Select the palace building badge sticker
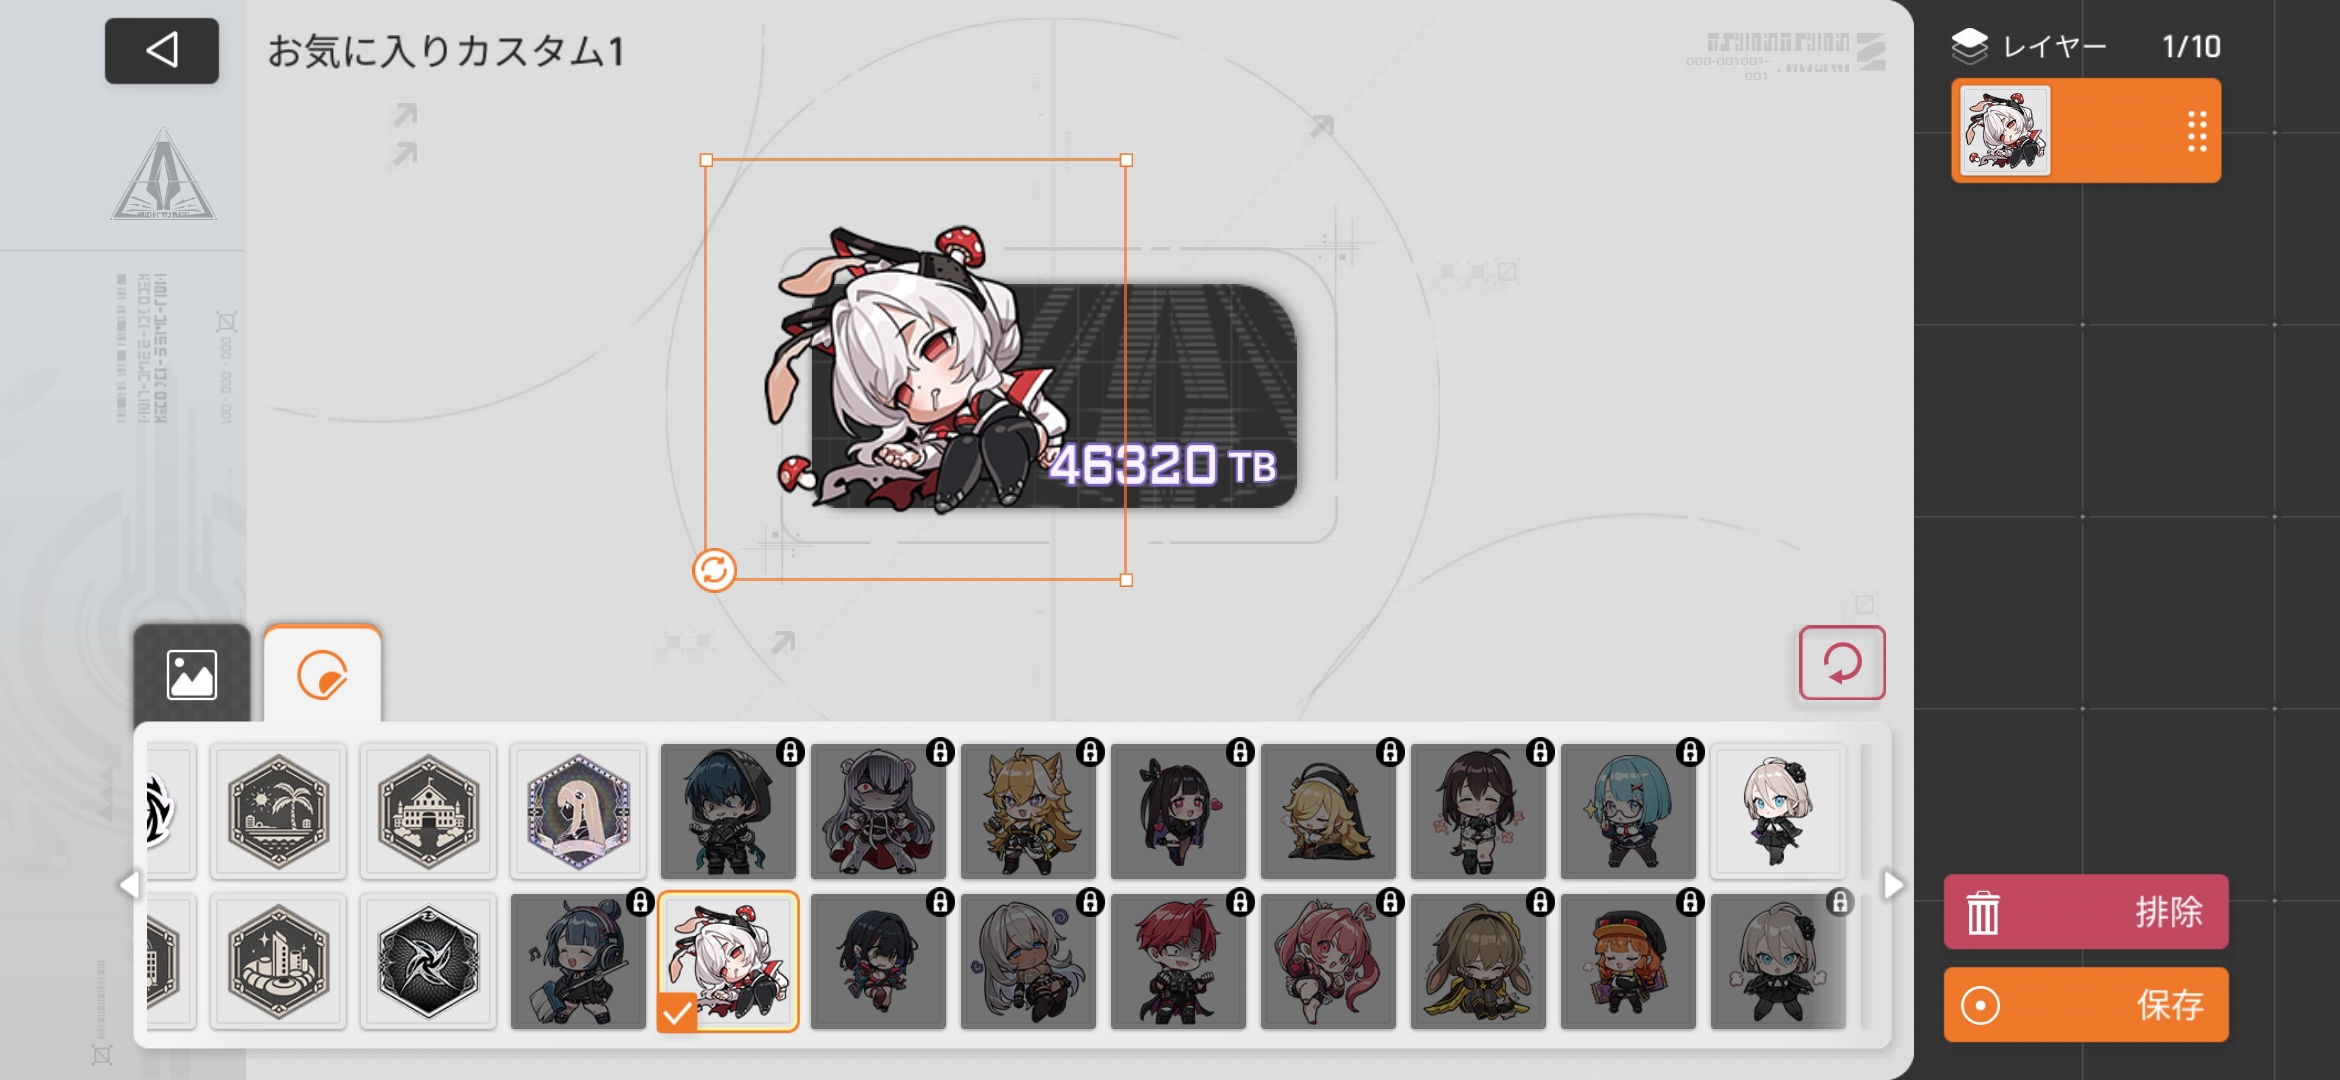The image size is (2340, 1080). [x=428, y=811]
